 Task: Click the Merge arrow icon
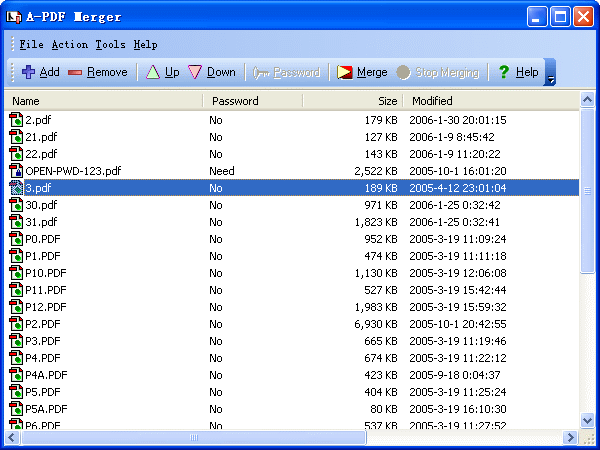(344, 72)
